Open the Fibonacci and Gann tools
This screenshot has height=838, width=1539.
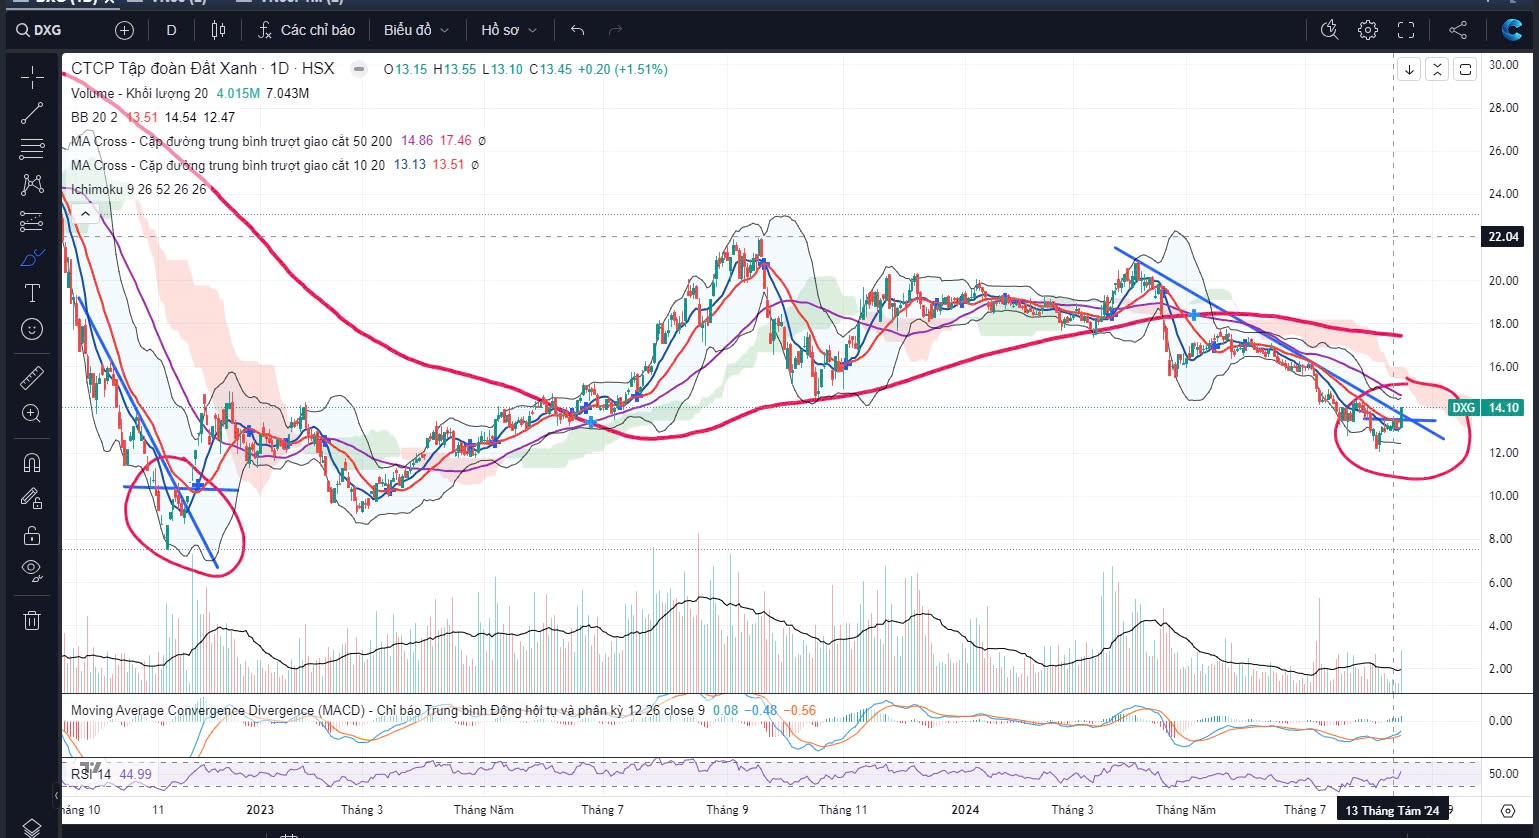click(x=32, y=149)
